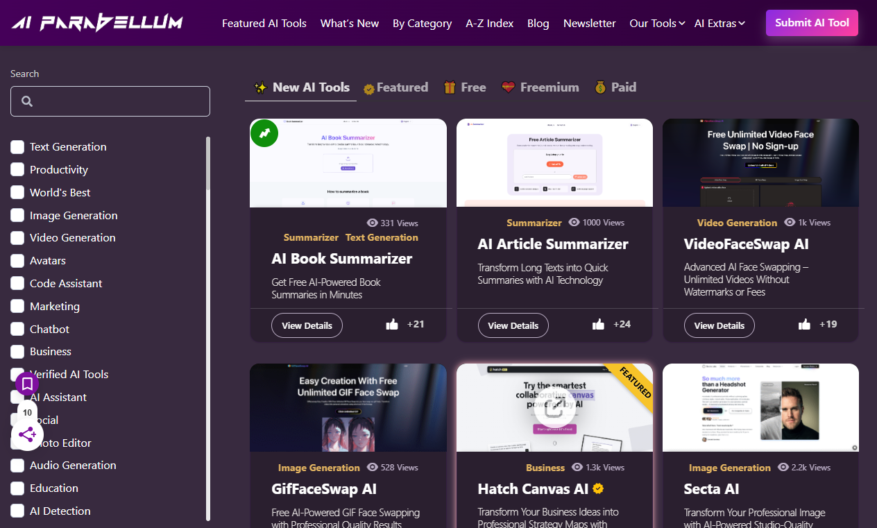Screen dimensions: 877x528
Task: Click the eye views icon on Hatch Canvas AI
Action: point(577,467)
